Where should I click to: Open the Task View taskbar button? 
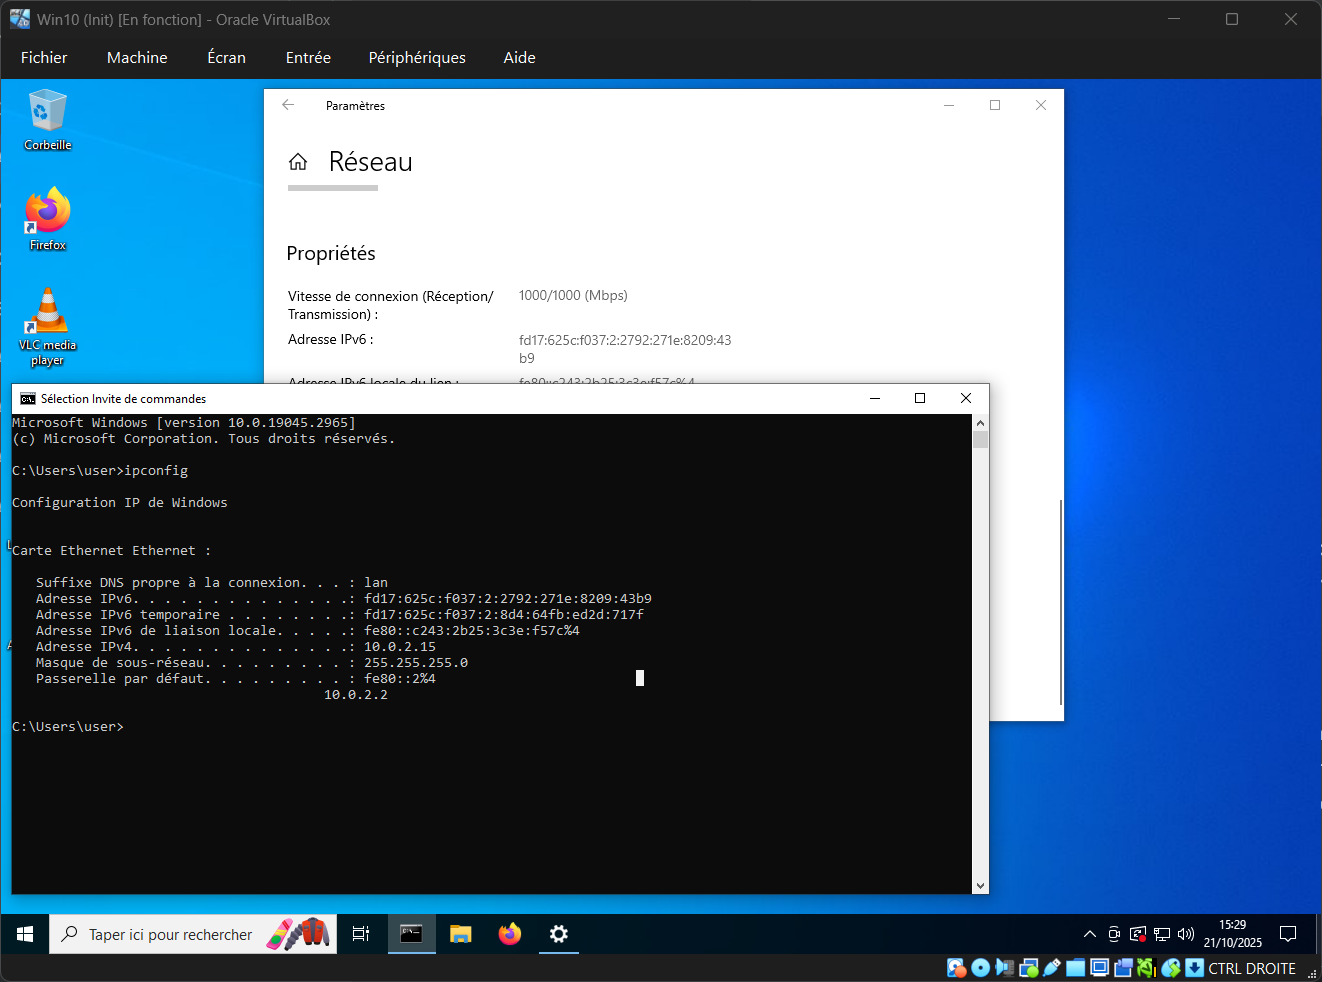(361, 934)
